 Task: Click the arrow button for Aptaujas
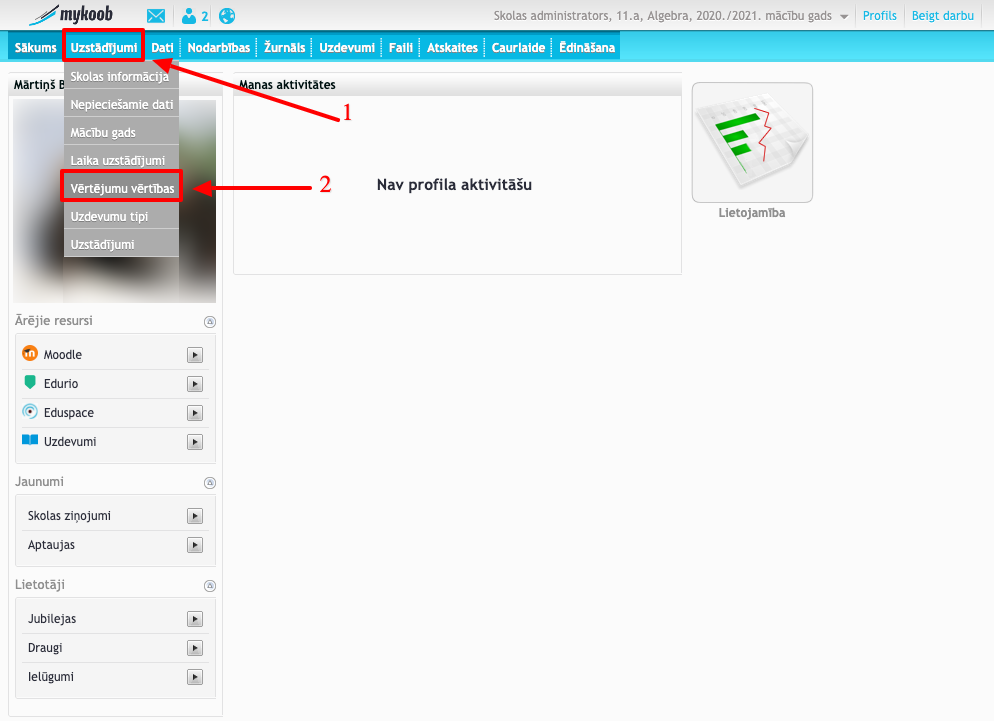[x=195, y=545]
